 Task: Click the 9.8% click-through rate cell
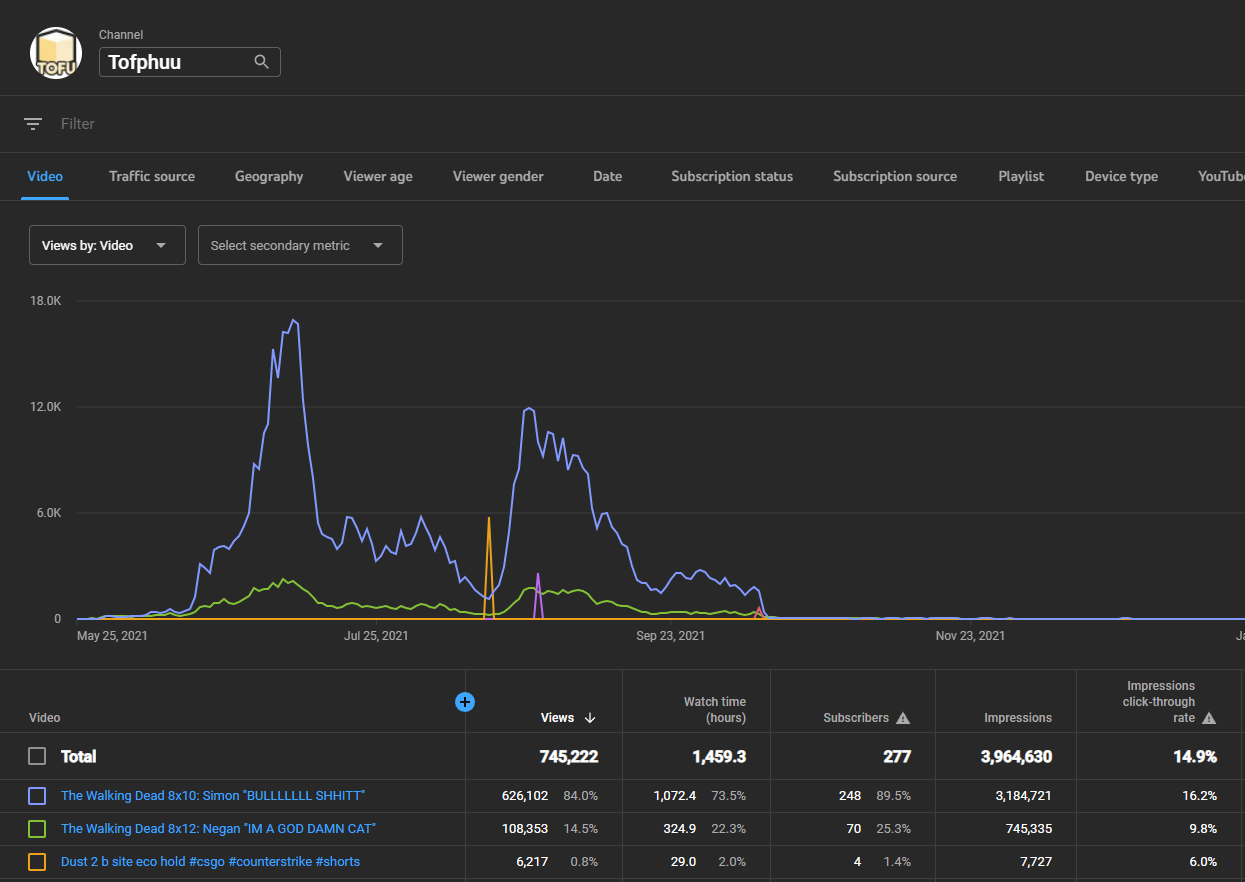pyautogui.click(x=1202, y=829)
